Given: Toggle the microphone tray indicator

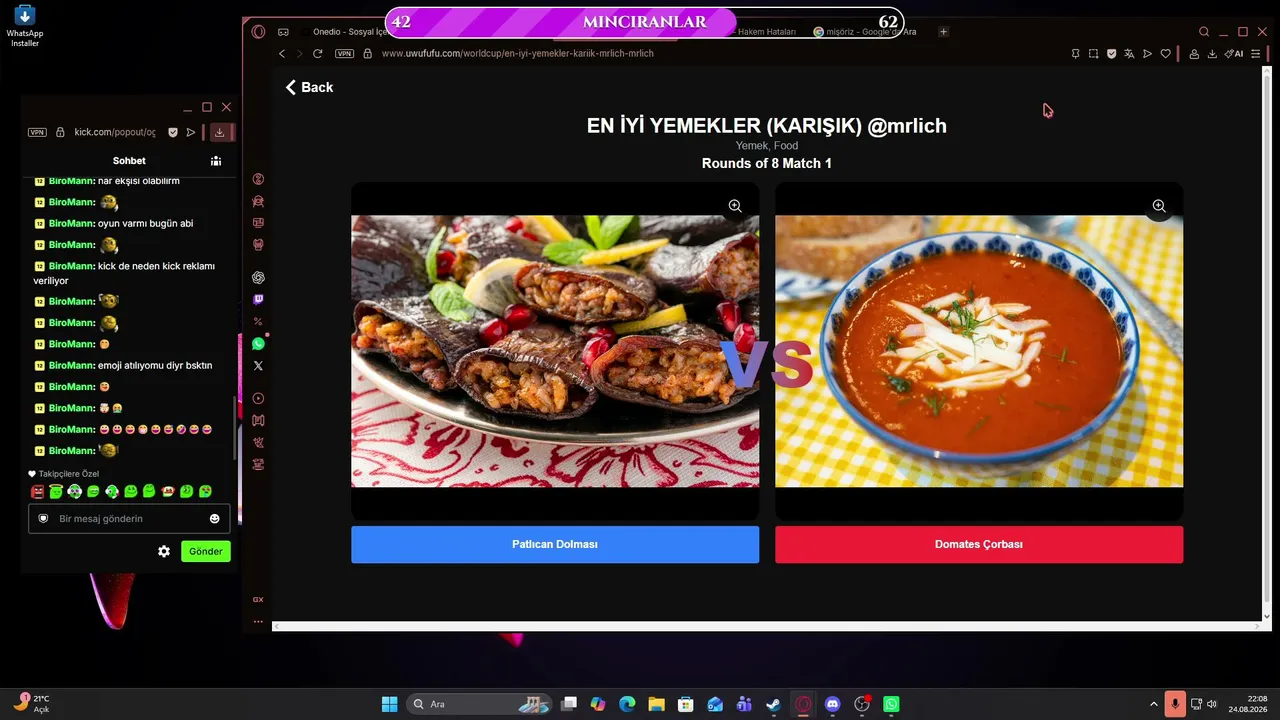Looking at the screenshot, I should pos(1175,704).
